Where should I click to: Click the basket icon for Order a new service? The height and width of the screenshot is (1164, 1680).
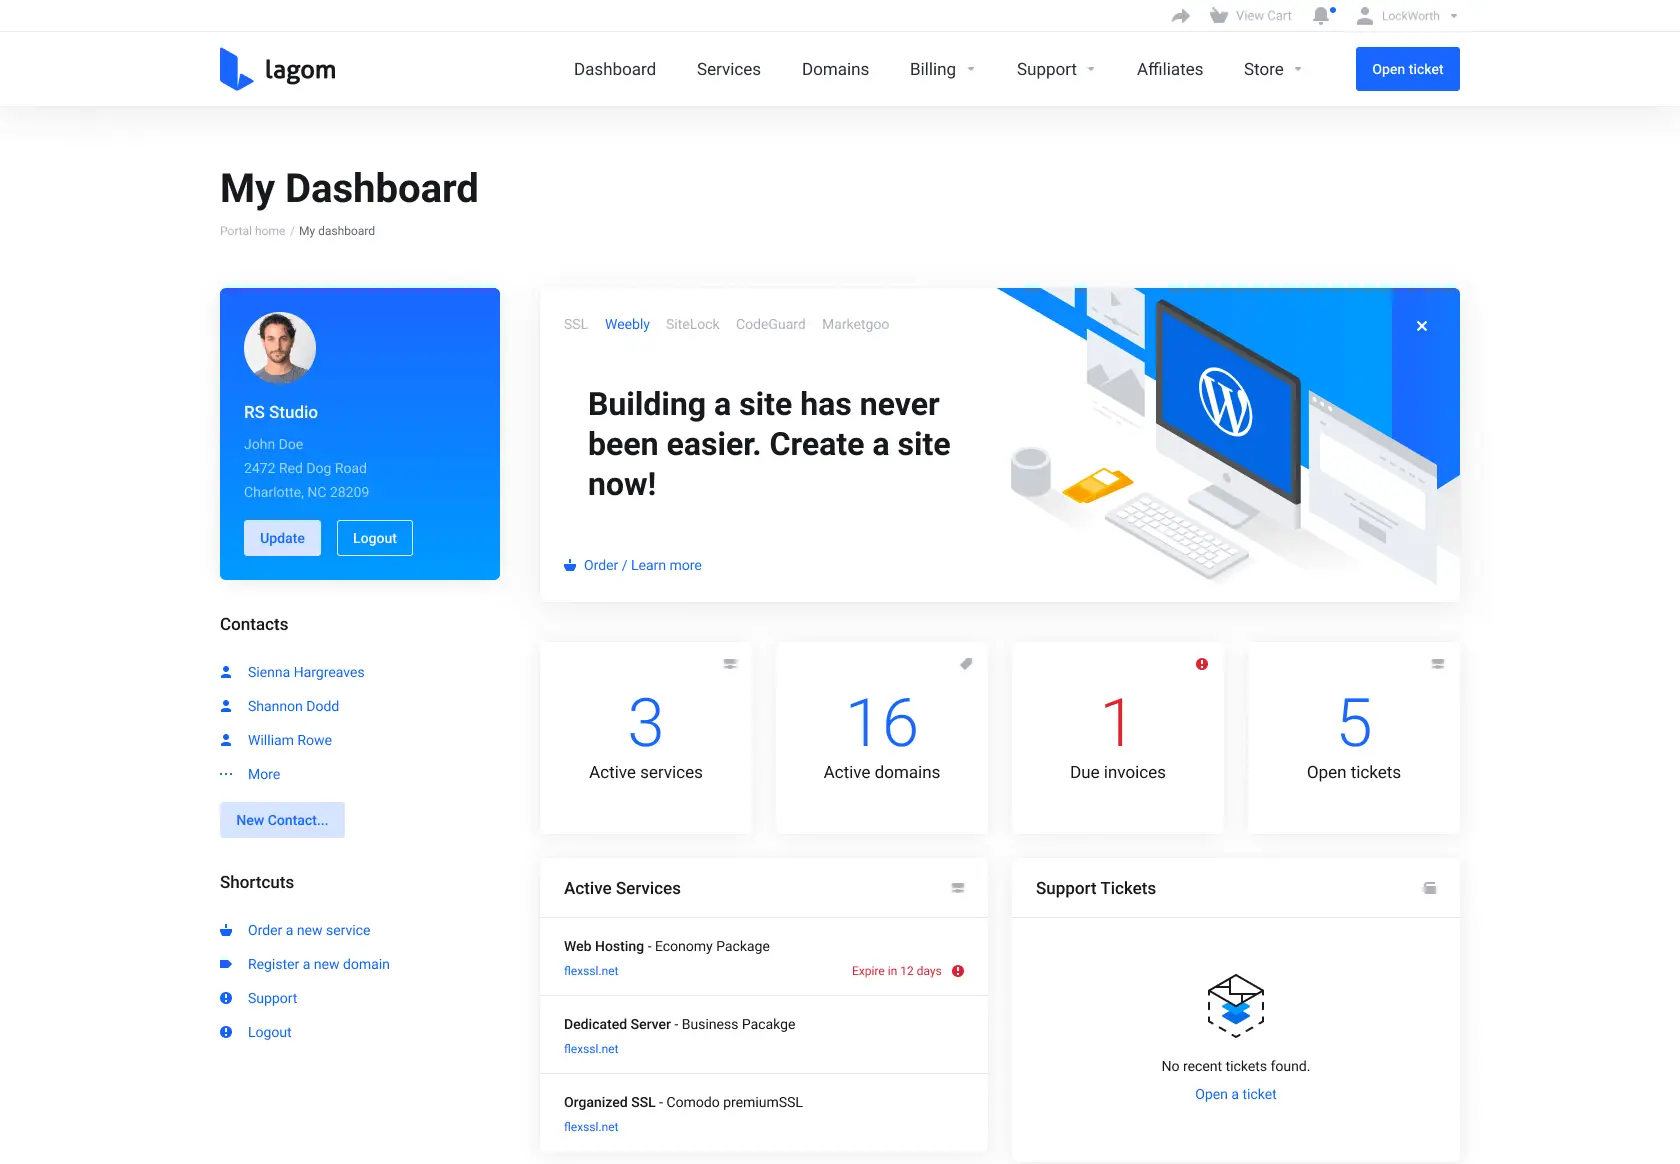[226, 930]
